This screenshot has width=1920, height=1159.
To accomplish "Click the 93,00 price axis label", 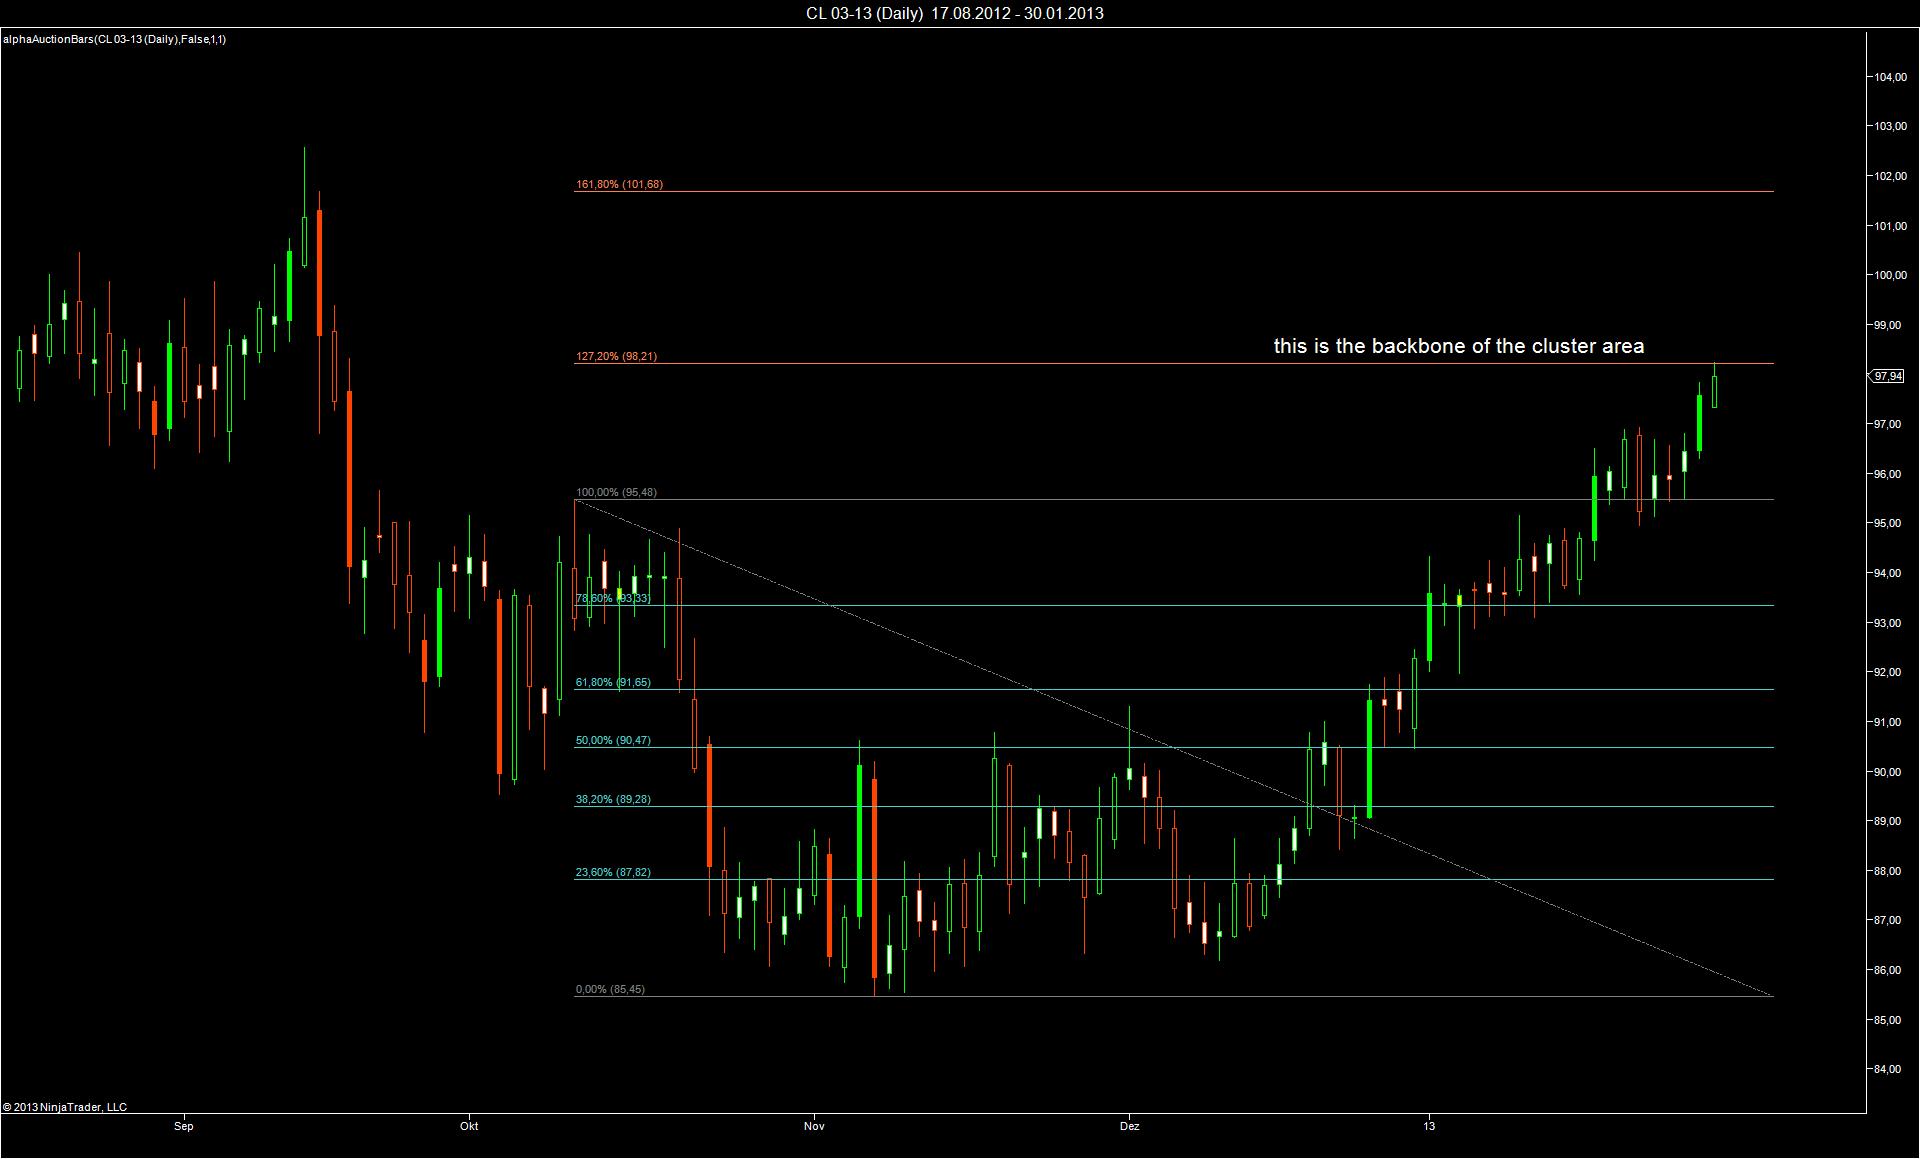I will click(1889, 623).
